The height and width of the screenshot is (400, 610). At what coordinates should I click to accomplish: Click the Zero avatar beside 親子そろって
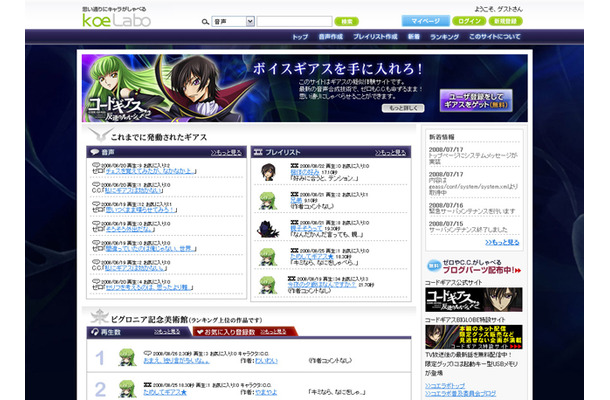pyautogui.click(x=268, y=229)
